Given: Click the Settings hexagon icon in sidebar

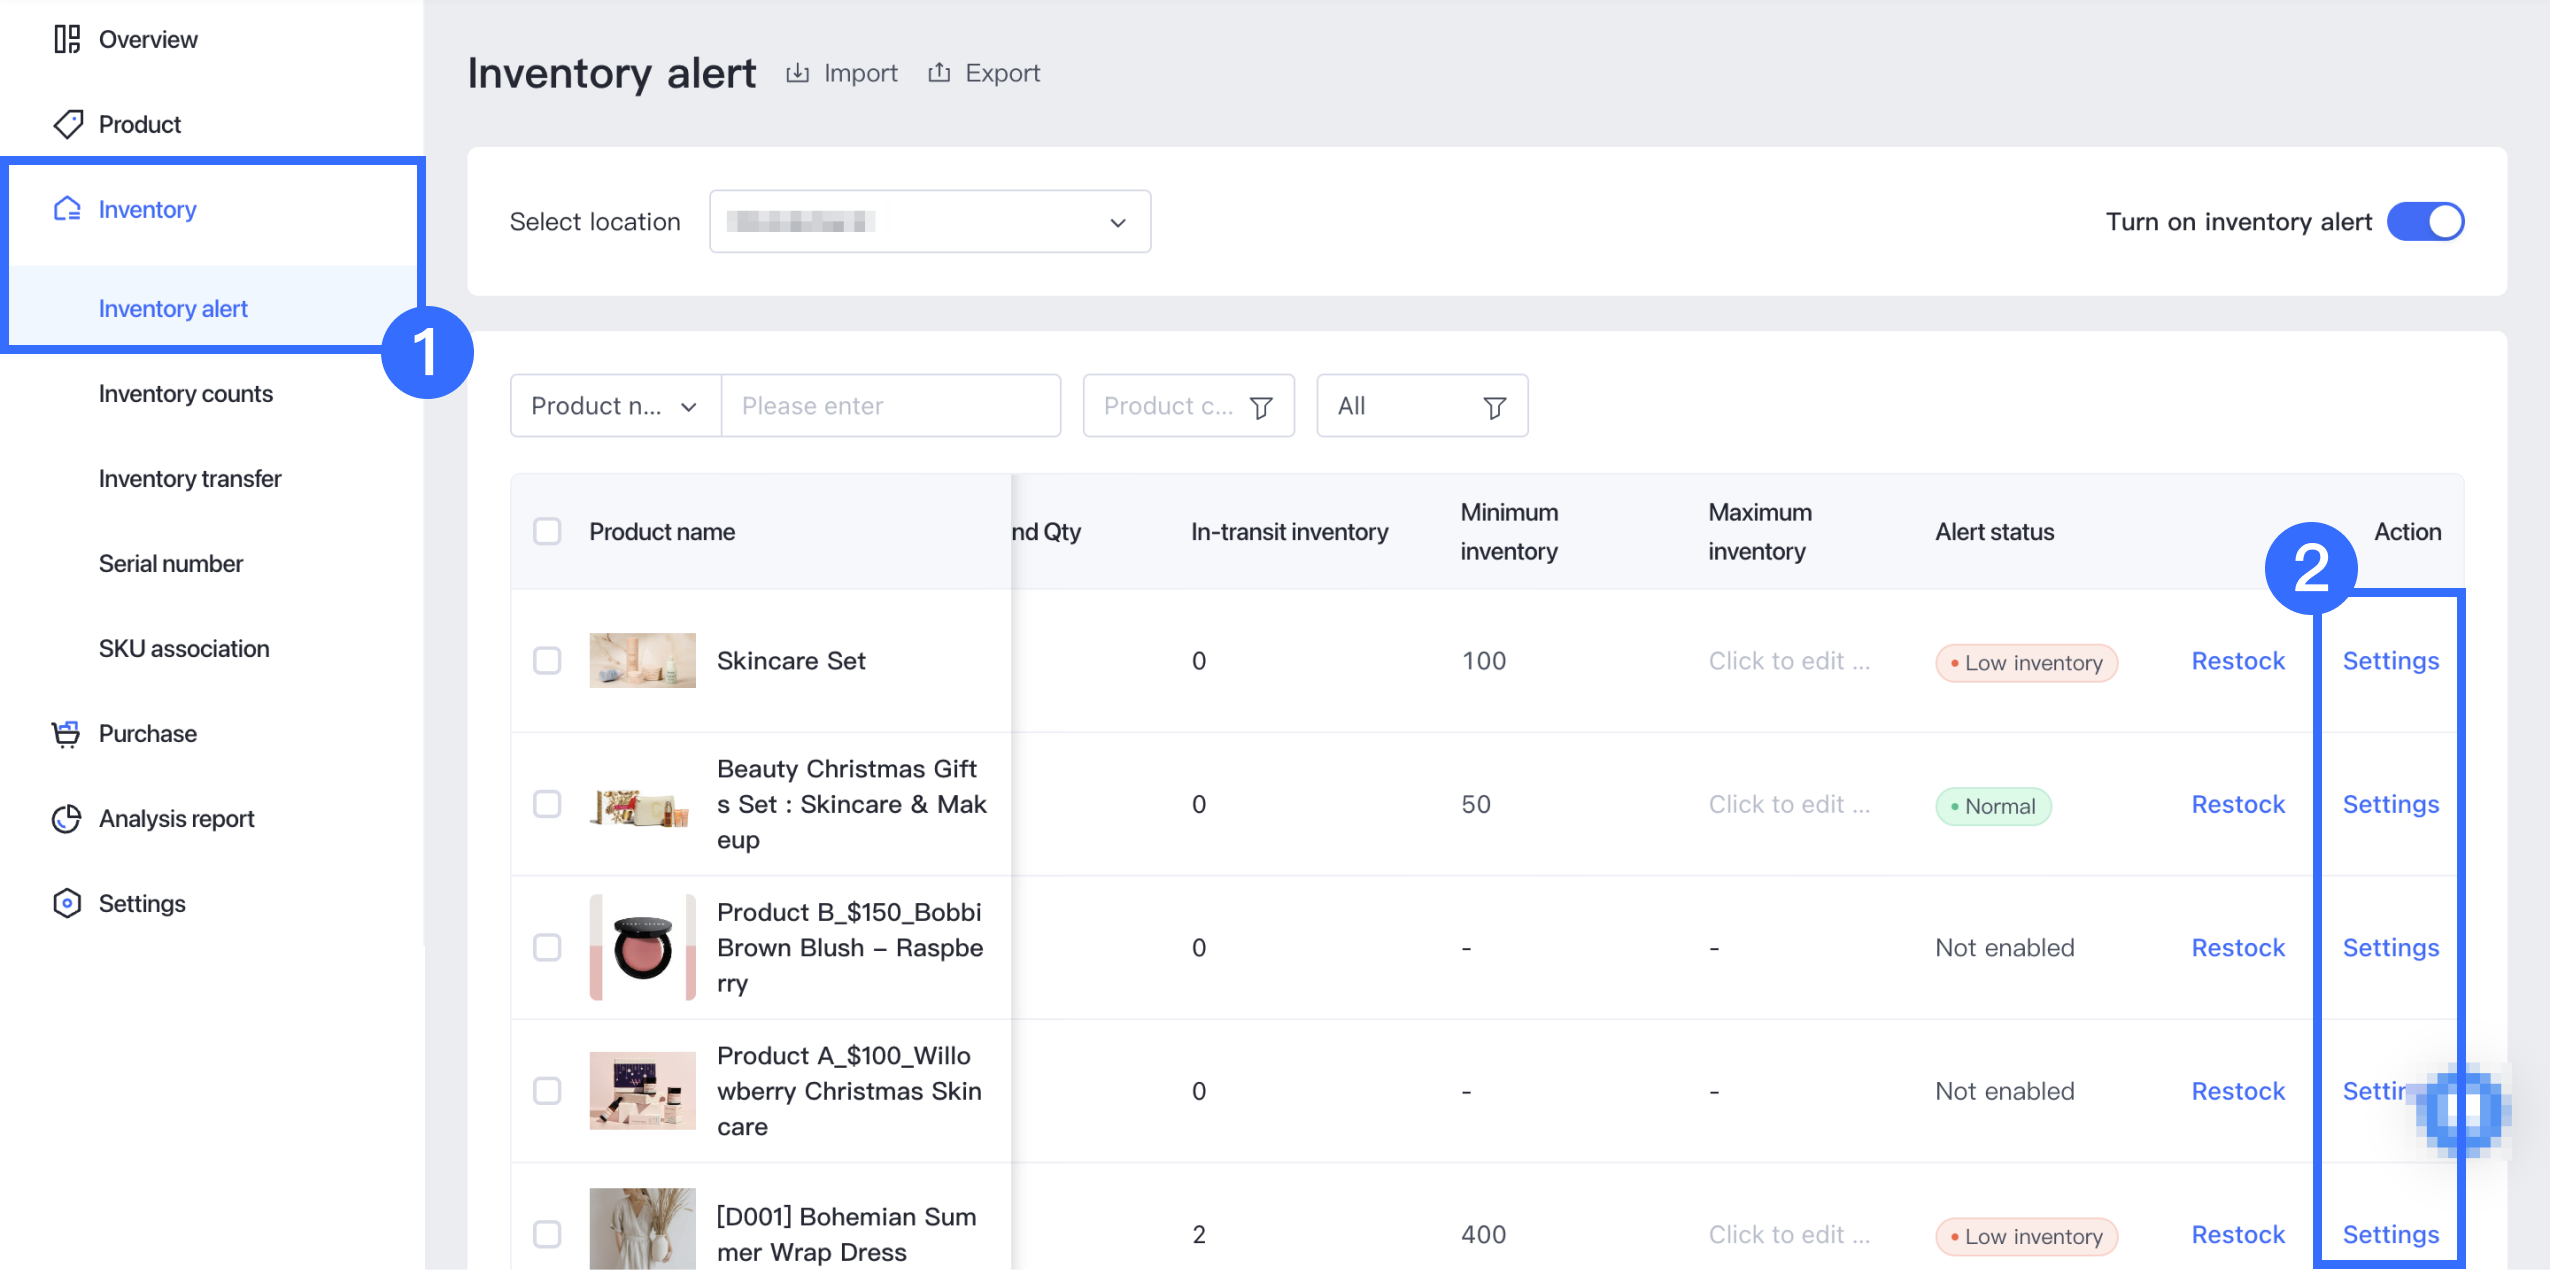Looking at the screenshot, I should point(67,904).
